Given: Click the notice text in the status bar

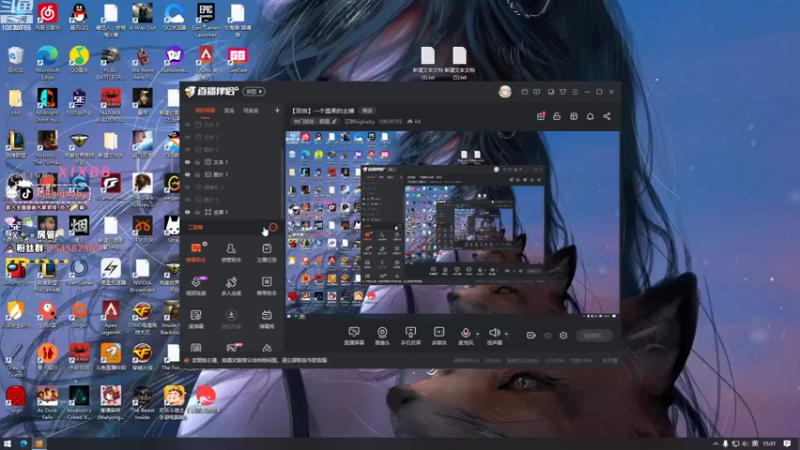Looking at the screenshot, I should tap(259, 360).
